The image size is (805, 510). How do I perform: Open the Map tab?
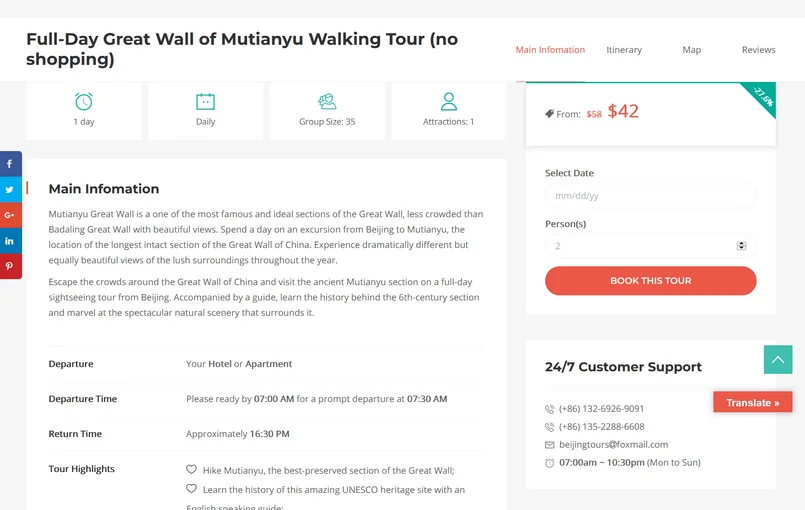click(692, 50)
